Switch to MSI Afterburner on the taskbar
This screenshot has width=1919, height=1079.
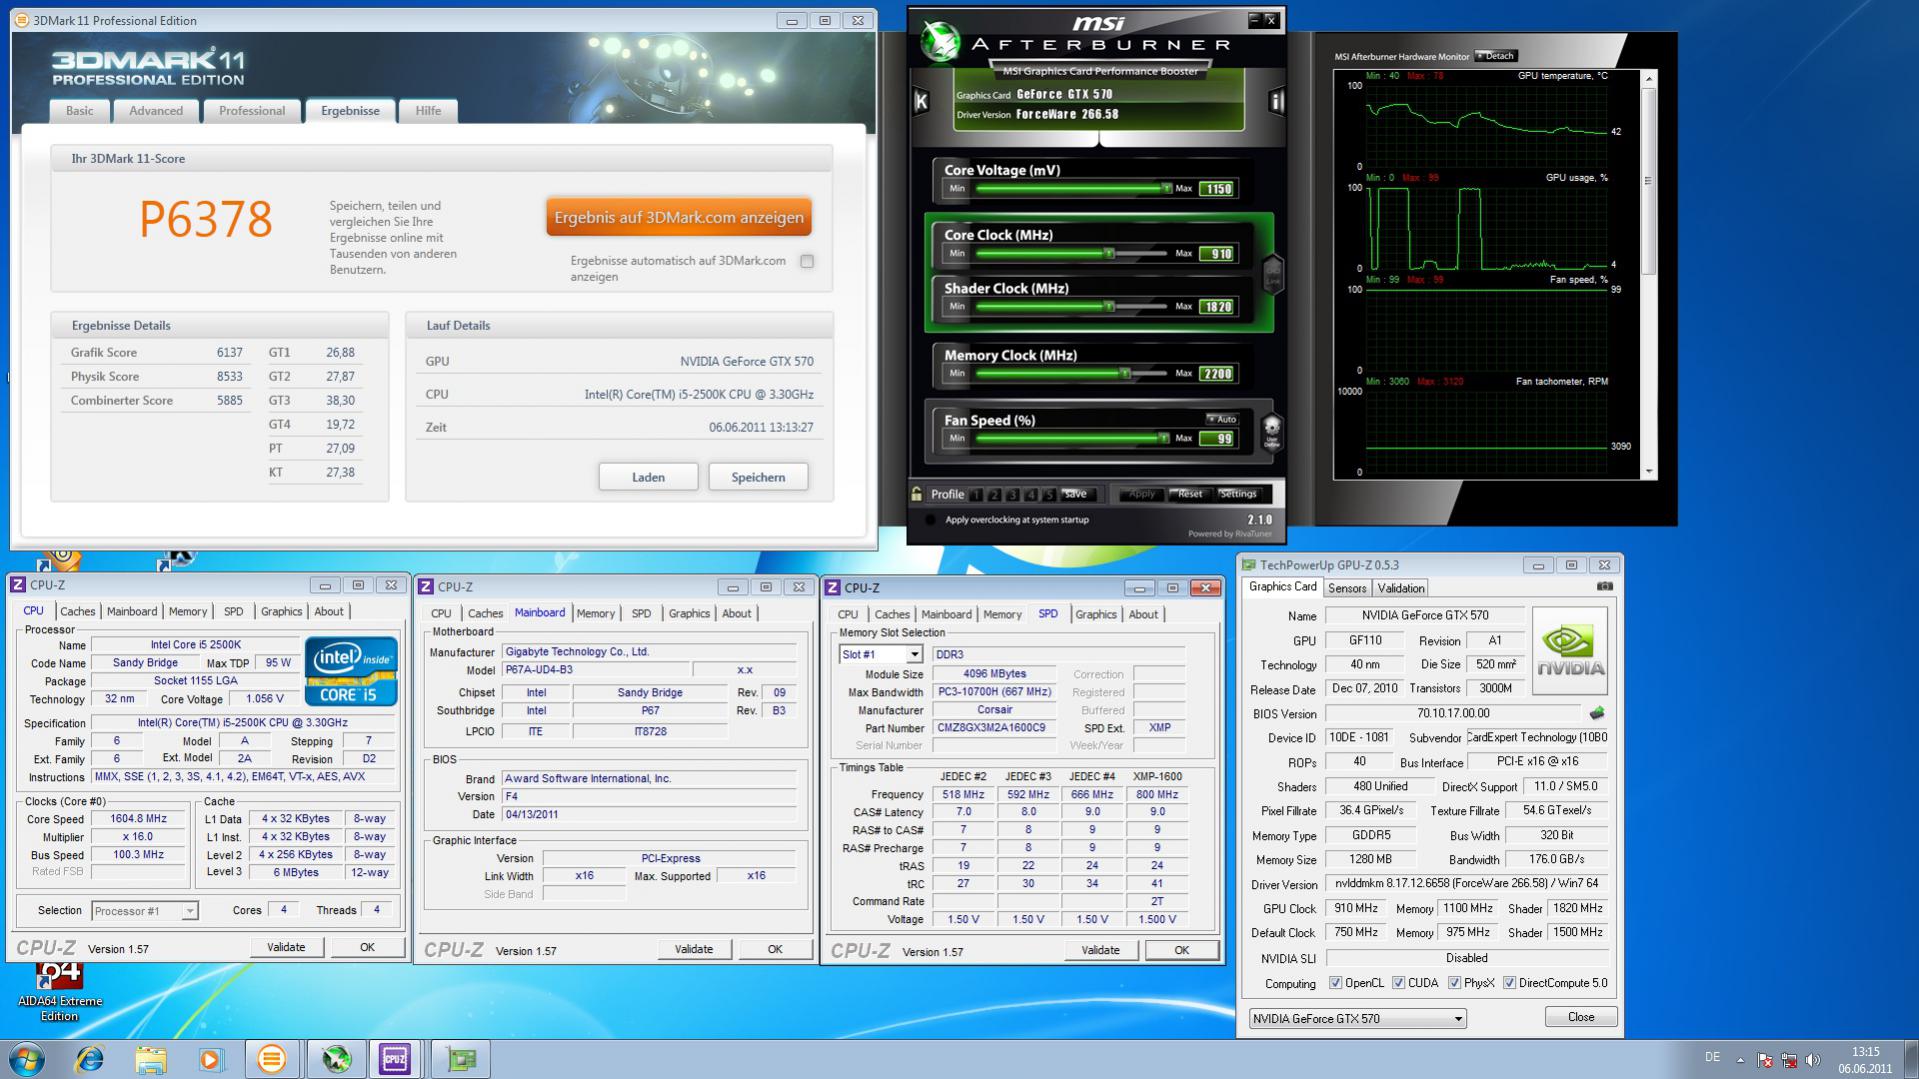click(x=336, y=1059)
